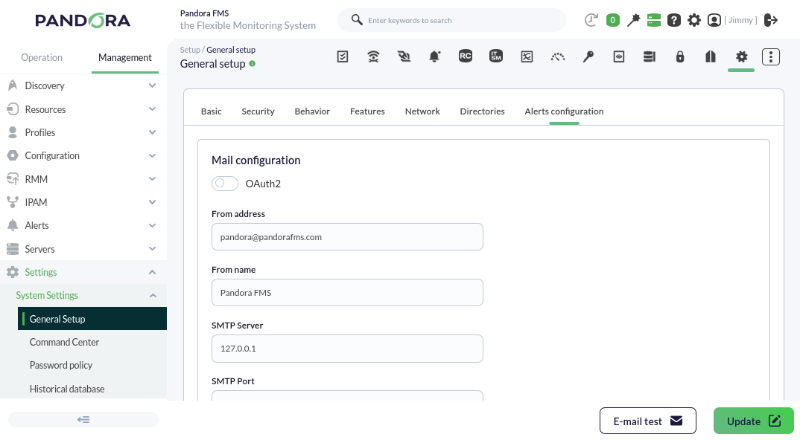Click the SMTP Server input field
Viewport: 800px width, 440px height.
click(347, 348)
